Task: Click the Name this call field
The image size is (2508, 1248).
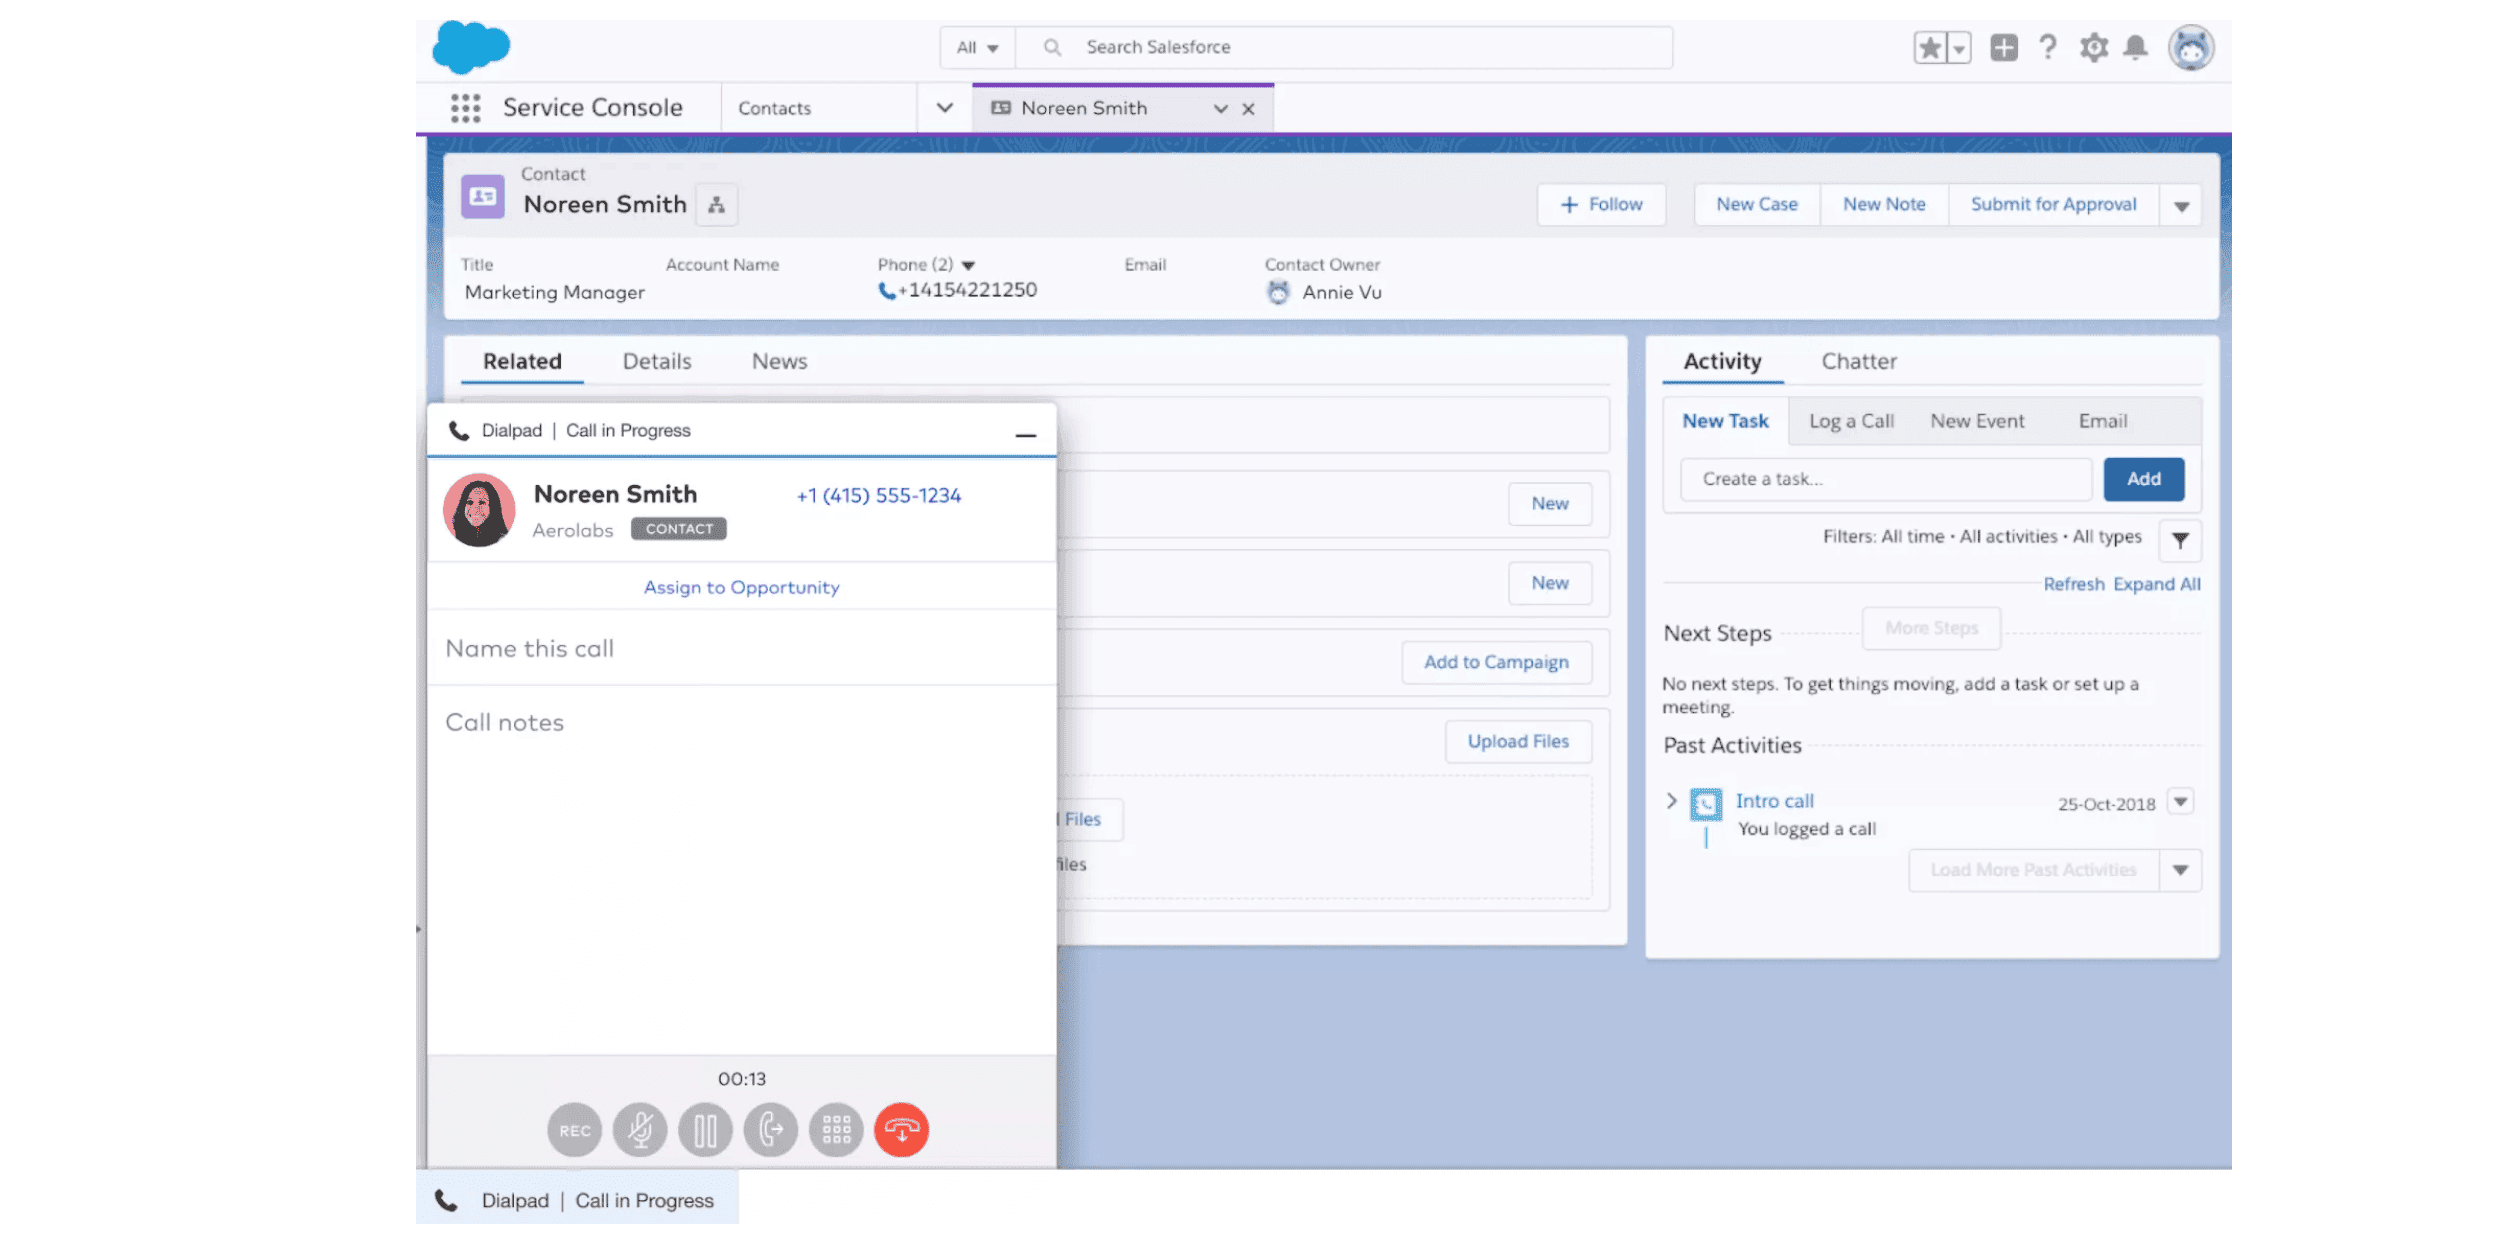Action: (x=740, y=648)
